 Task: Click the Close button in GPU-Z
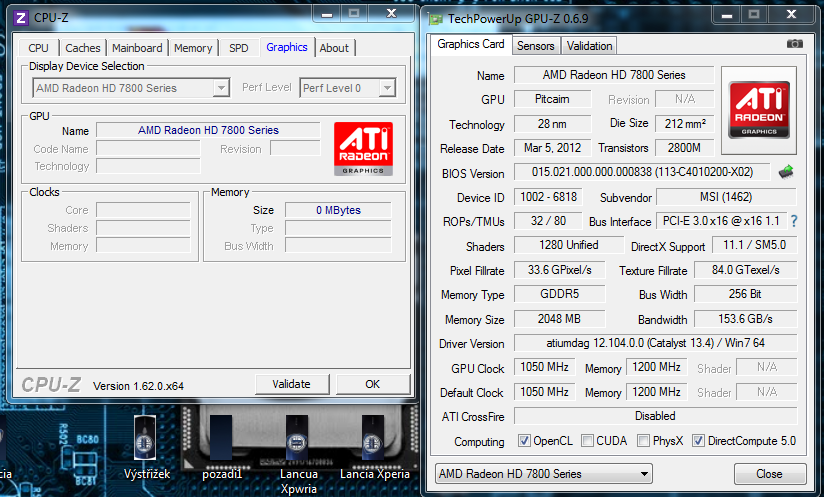pyautogui.click(x=769, y=474)
